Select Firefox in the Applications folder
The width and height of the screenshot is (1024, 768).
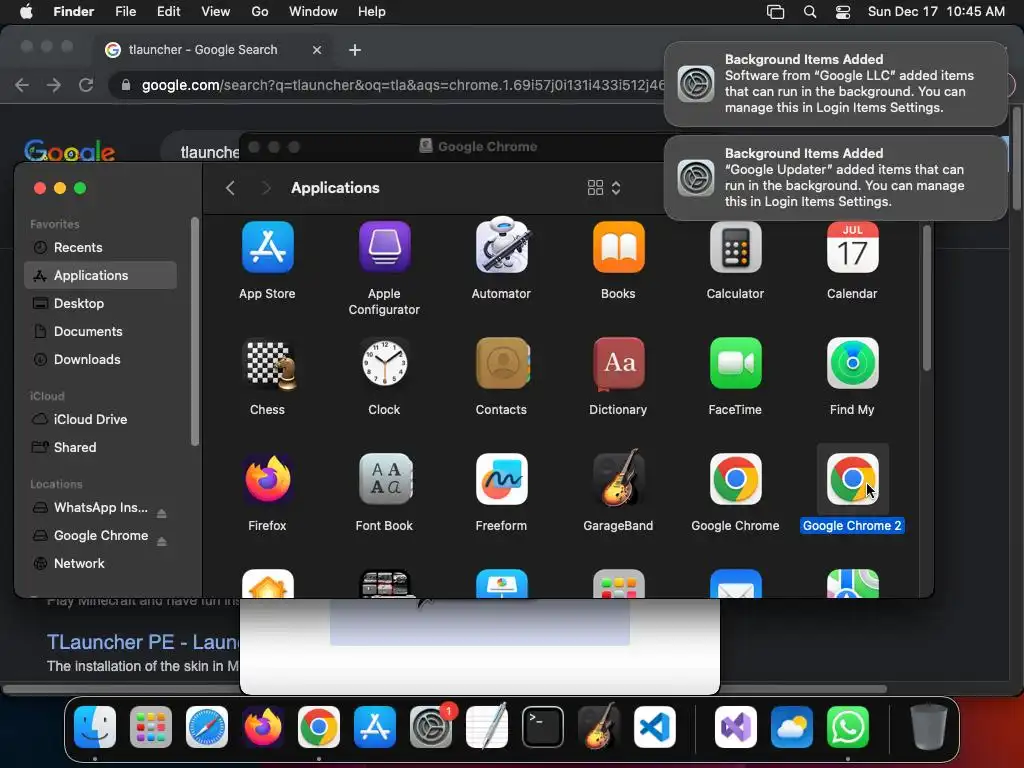tap(267, 479)
